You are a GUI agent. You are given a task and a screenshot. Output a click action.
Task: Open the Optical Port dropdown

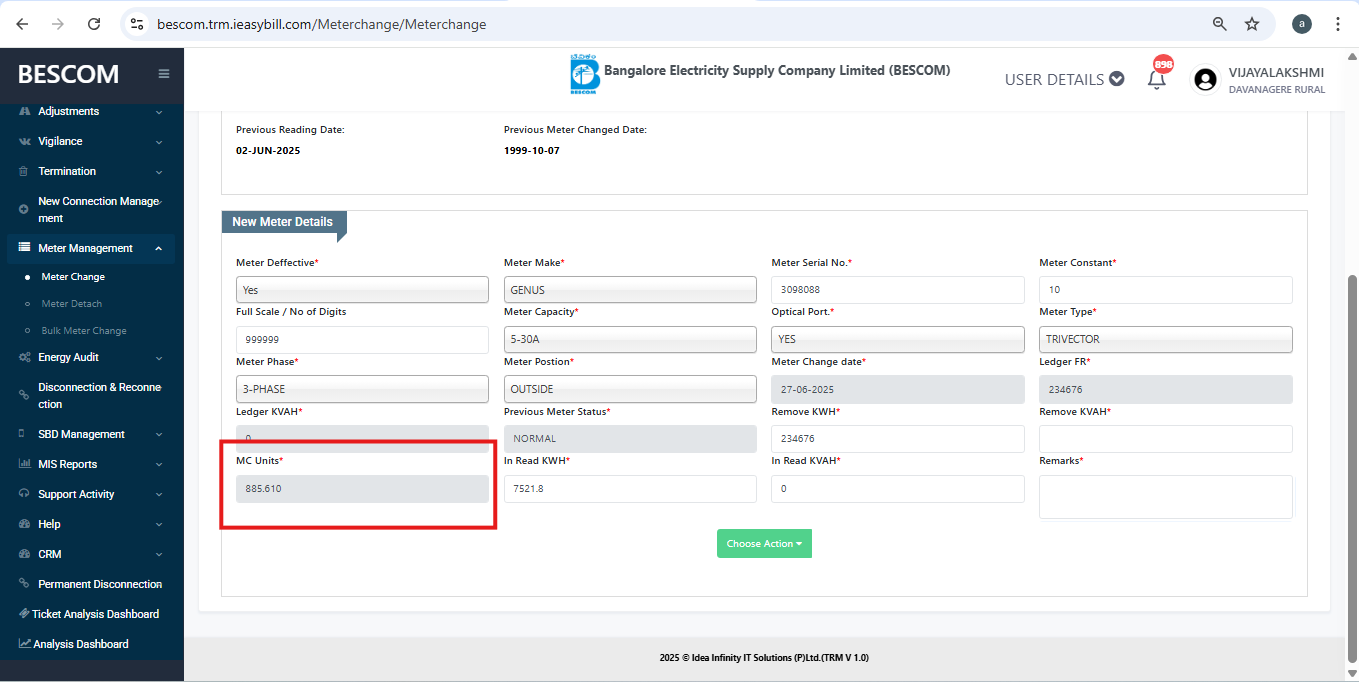(898, 339)
